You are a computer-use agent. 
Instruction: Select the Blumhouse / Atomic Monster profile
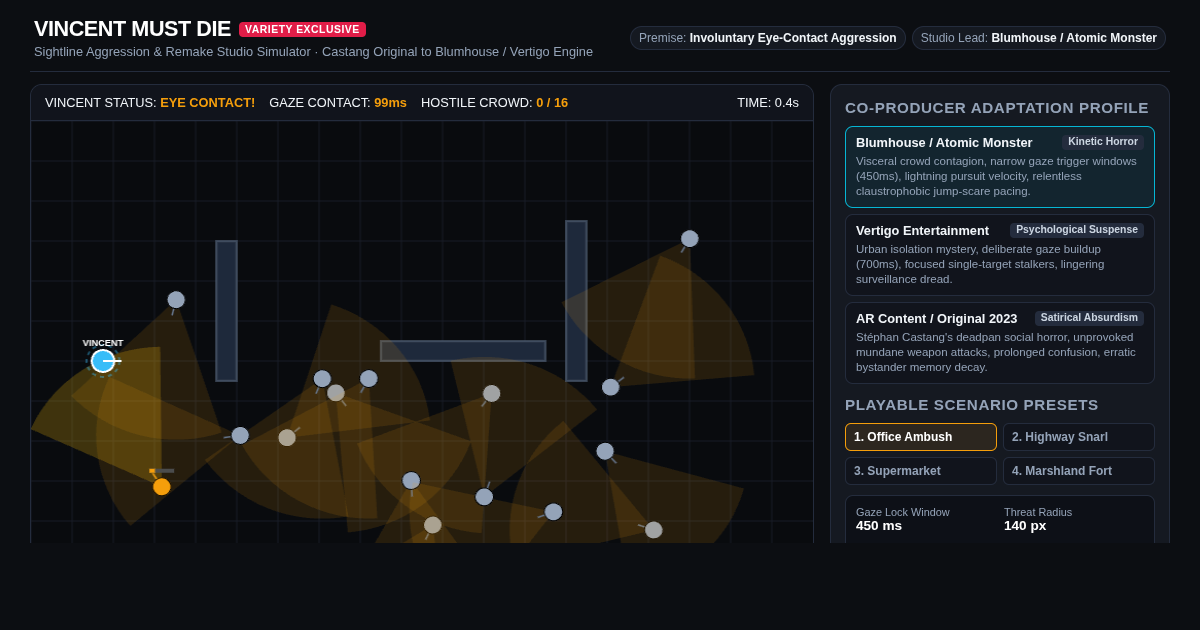pyautogui.click(x=1000, y=167)
